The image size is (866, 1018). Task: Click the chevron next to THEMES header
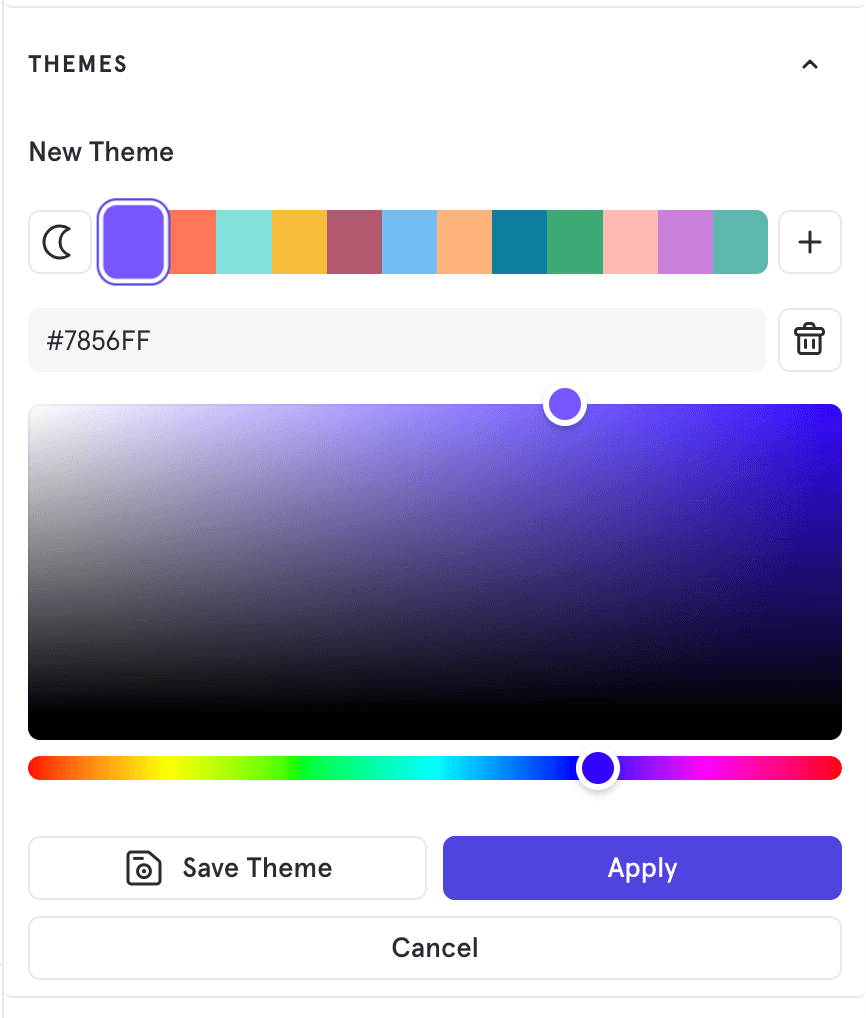point(810,64)
